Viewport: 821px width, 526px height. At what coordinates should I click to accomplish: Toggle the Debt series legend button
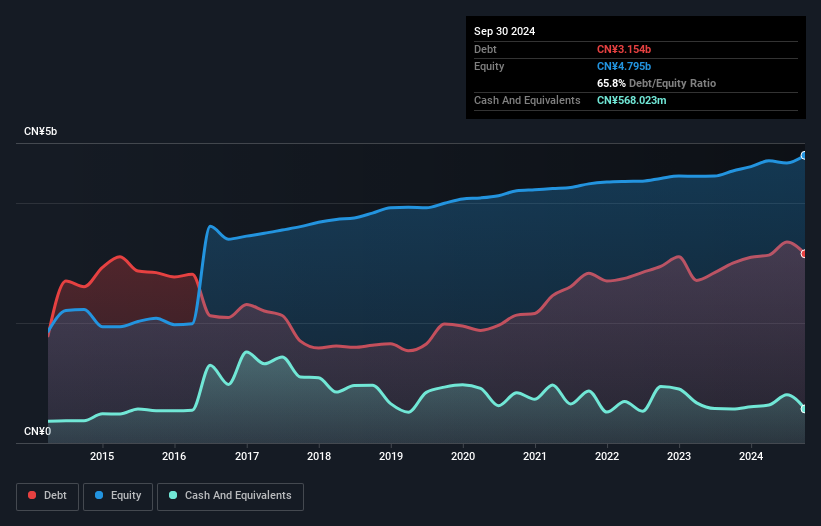click(47, 496)
